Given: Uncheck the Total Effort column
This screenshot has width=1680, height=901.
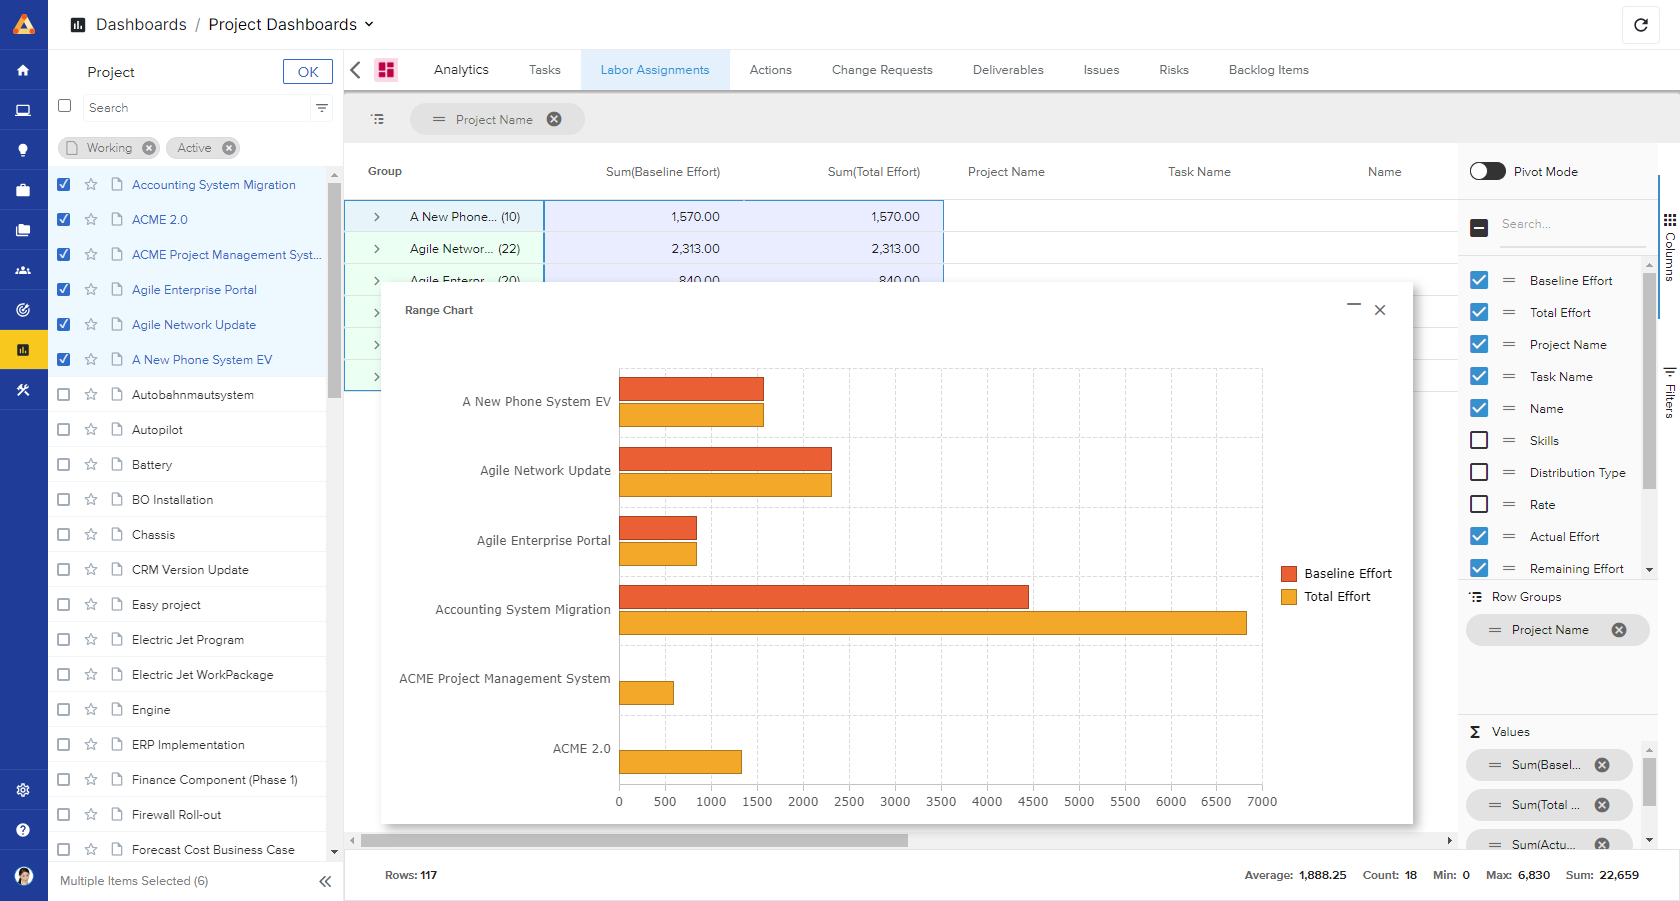Looking at the screenshot, I should [x=1479, y=312].
